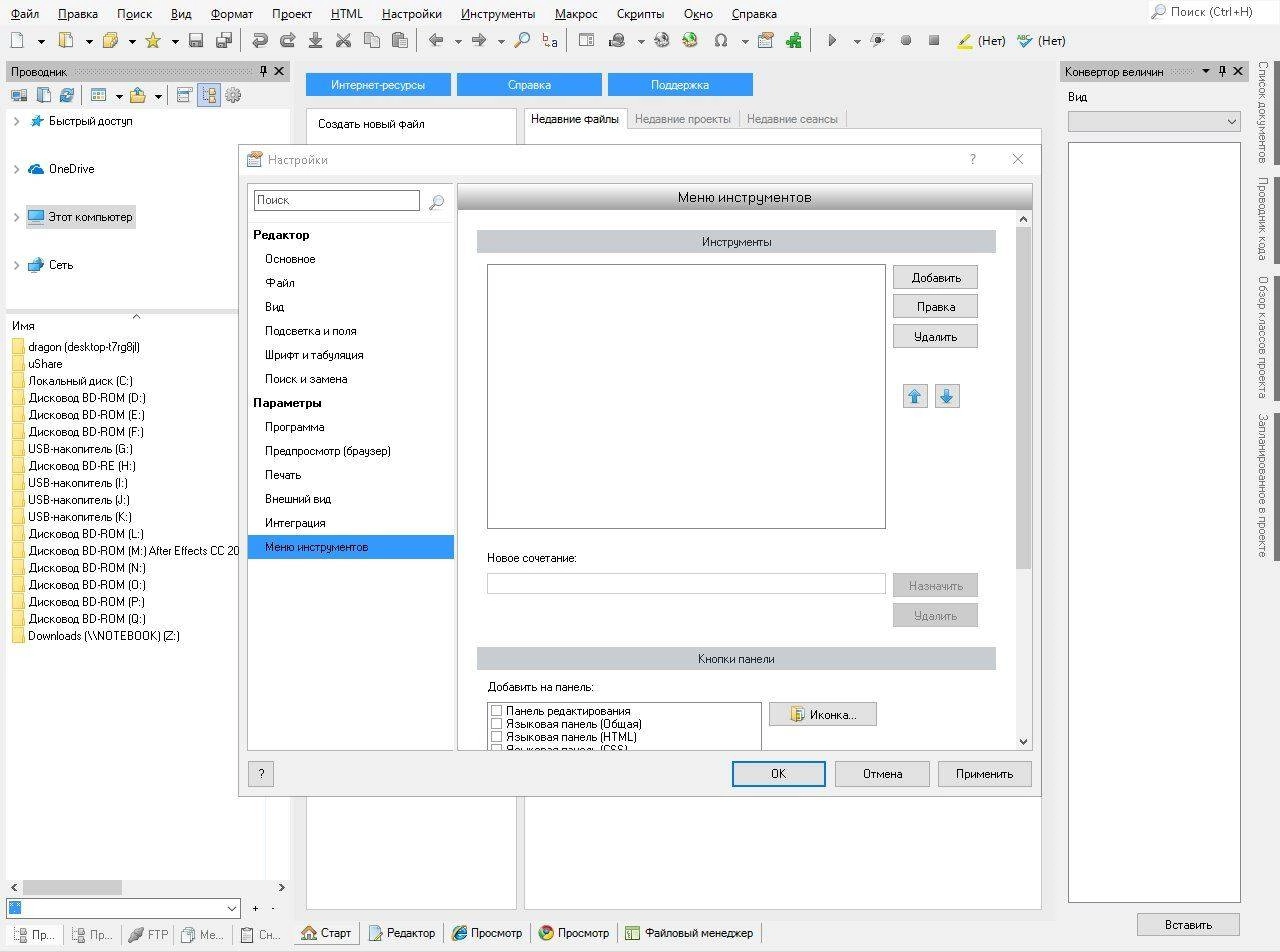Image resolution: width=1280 pixels, height=952 pixels.
Task: Click the green globe browser icon
Action: pyautogui.click(x=690, y=41)
